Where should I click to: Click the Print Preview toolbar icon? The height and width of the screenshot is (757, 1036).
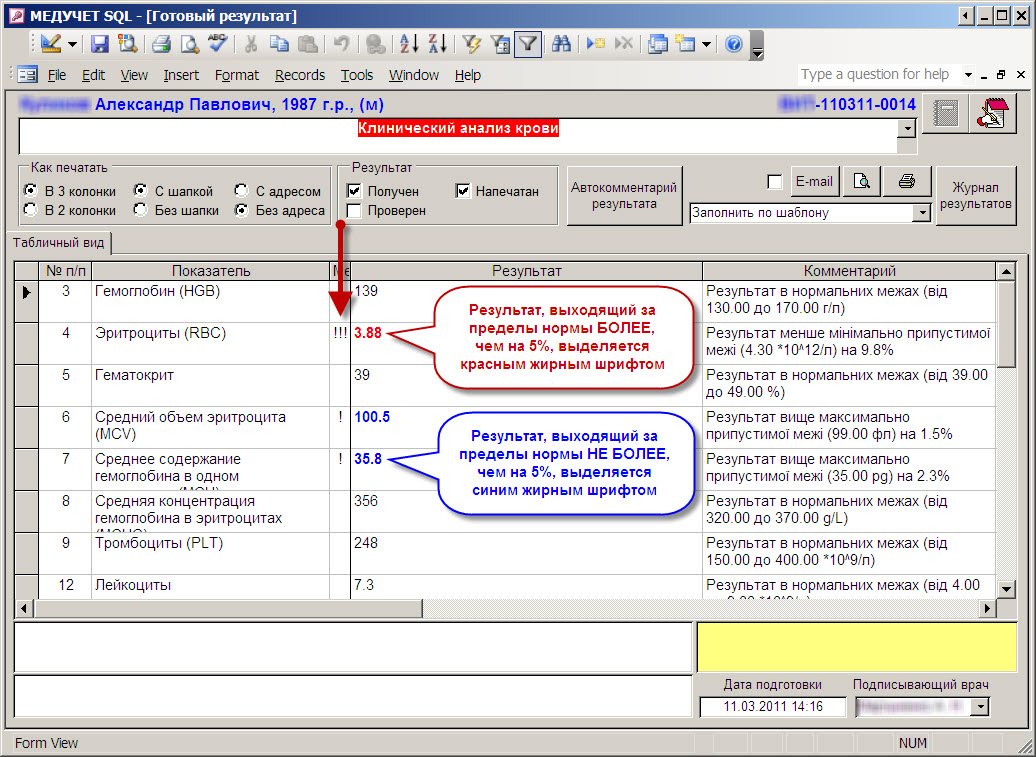click(x=190, y=44)
